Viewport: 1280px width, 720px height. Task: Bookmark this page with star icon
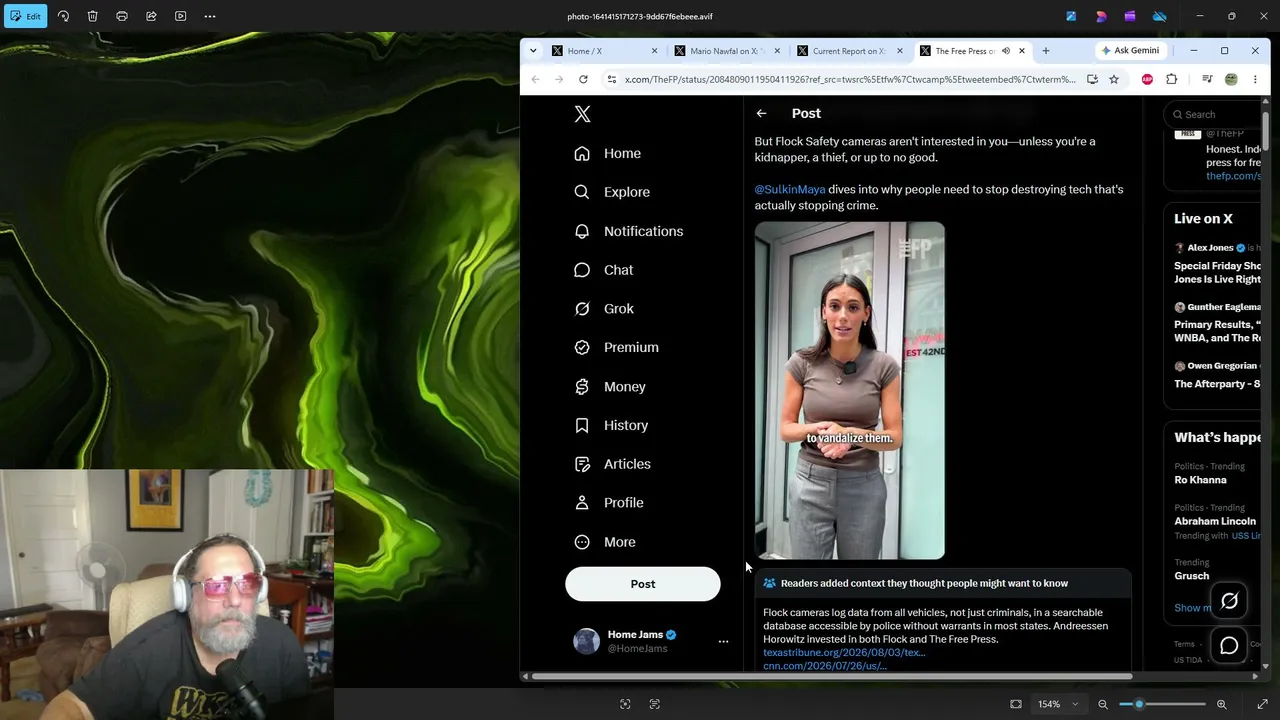1114,79
